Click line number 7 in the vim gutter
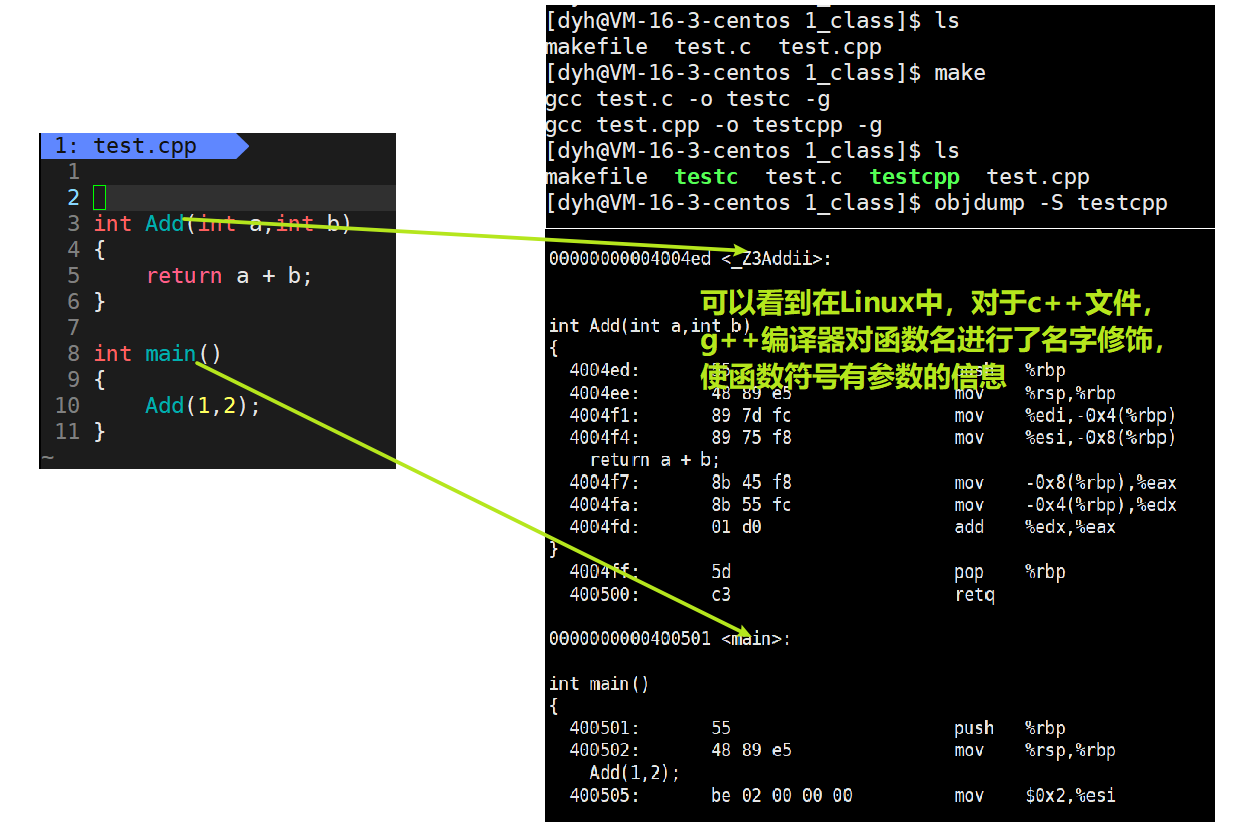The width and height of the screenshot is (1250, 835). 73,327
